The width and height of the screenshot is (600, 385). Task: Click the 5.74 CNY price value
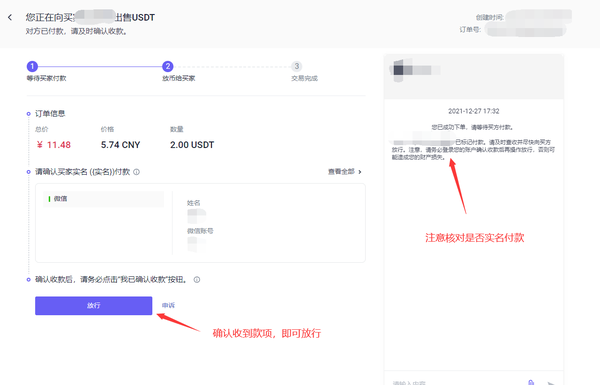click(x=121, y=145)
